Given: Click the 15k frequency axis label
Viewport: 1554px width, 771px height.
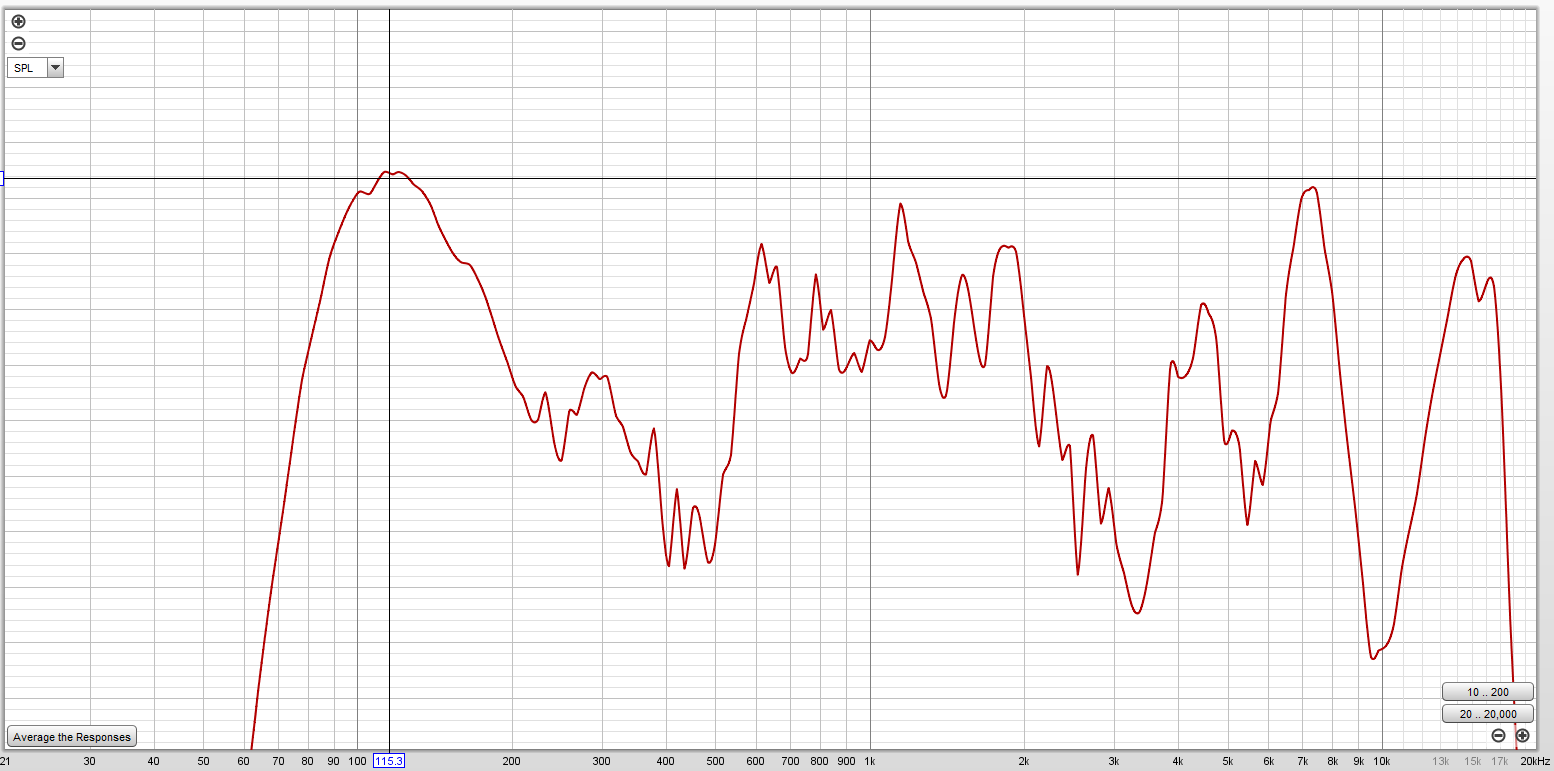Looking at the screenshot, I should (1473, 762).
